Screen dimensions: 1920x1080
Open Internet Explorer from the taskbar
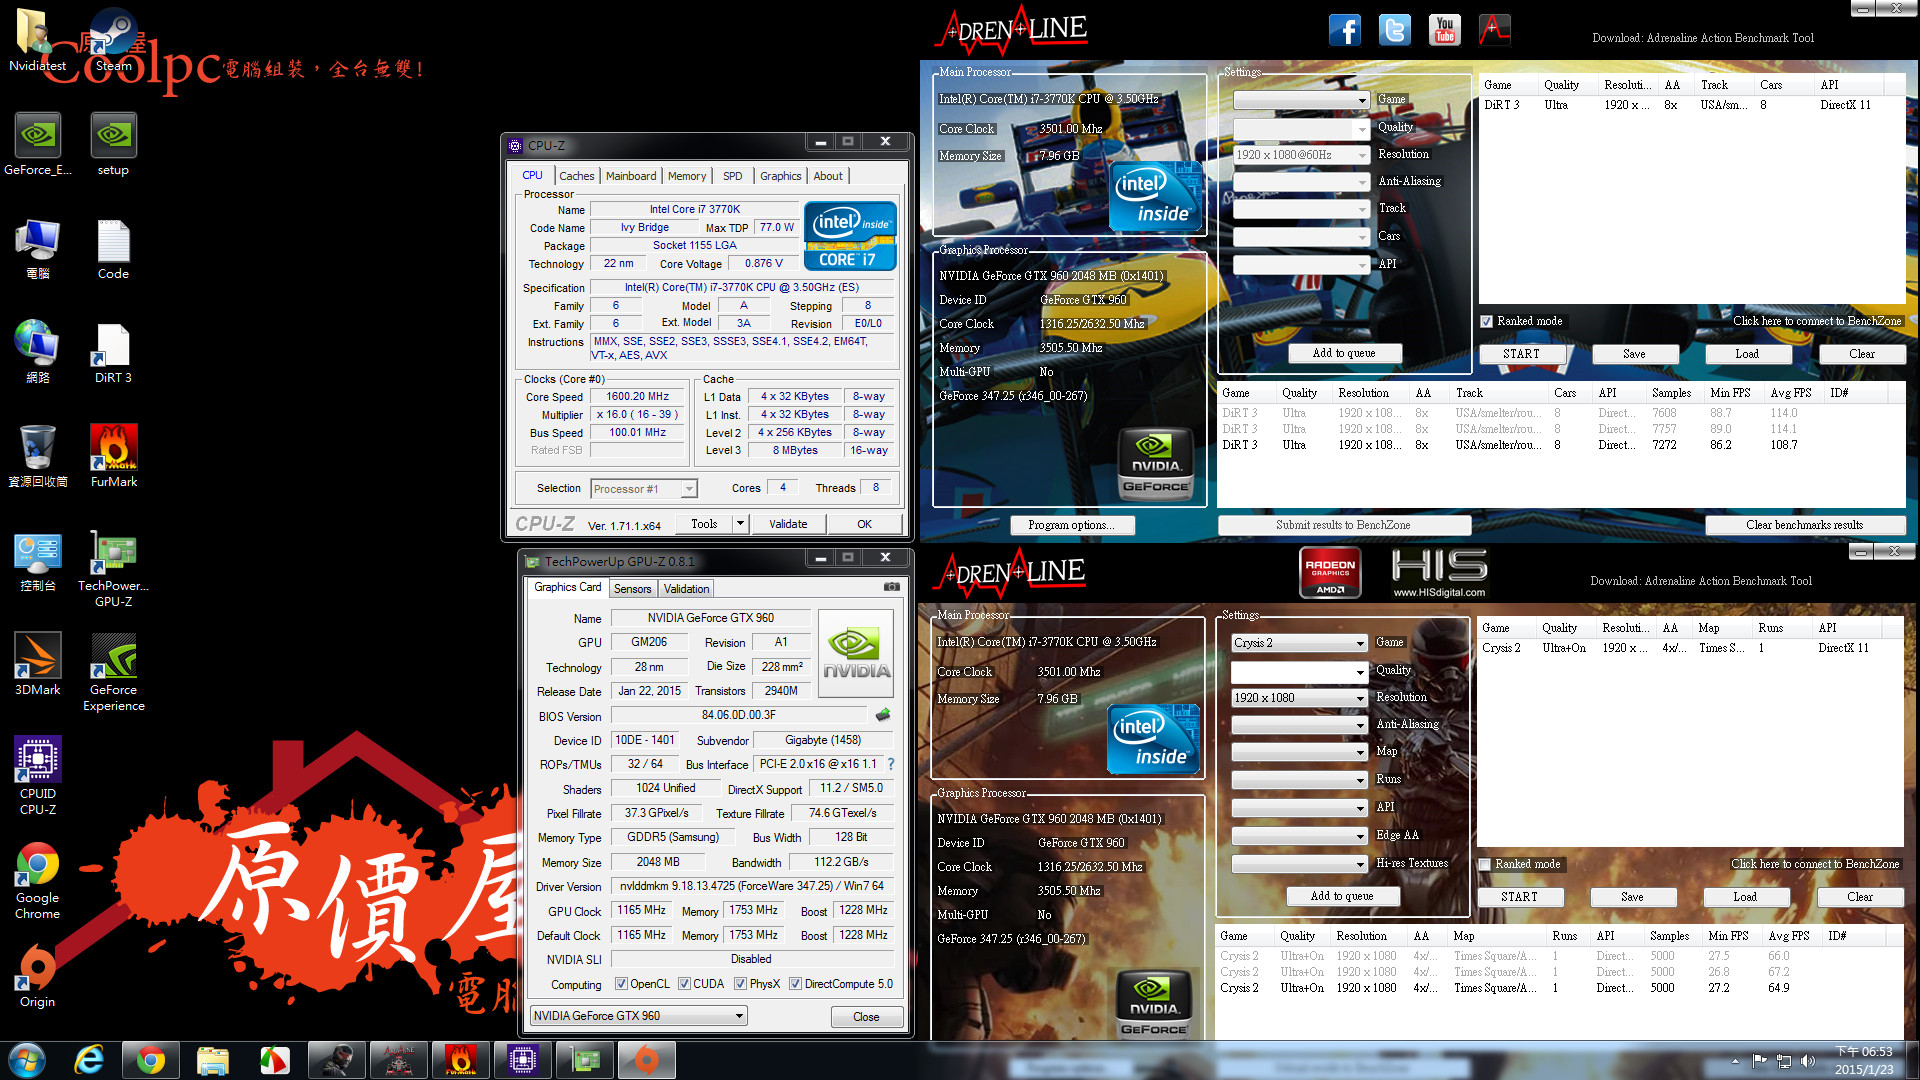[89, 1060]
